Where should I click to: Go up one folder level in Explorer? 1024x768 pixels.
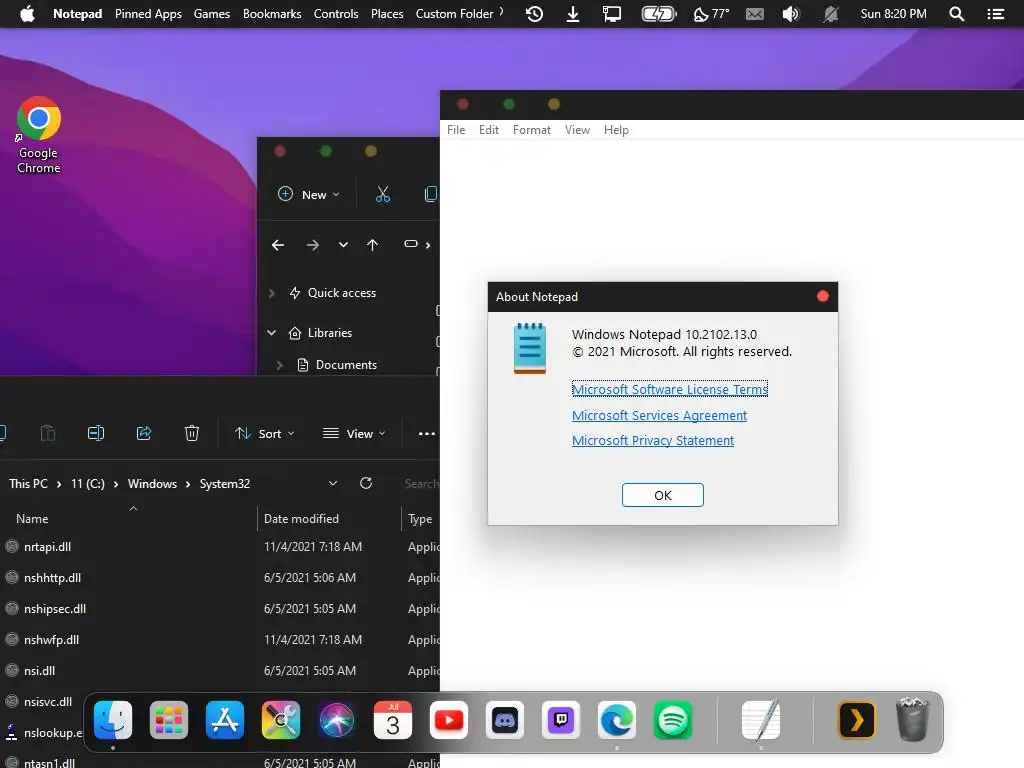pyautogui.click(x=372, y=245)
